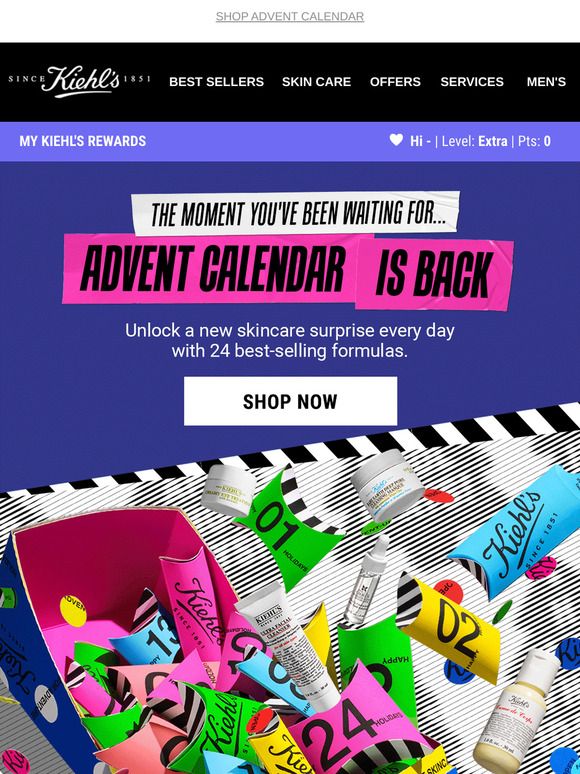The width and height of the screenshot is (580, 774).
Task: Select the Men's navigation item
Action: pyautogui.click(x=546, y=82)
